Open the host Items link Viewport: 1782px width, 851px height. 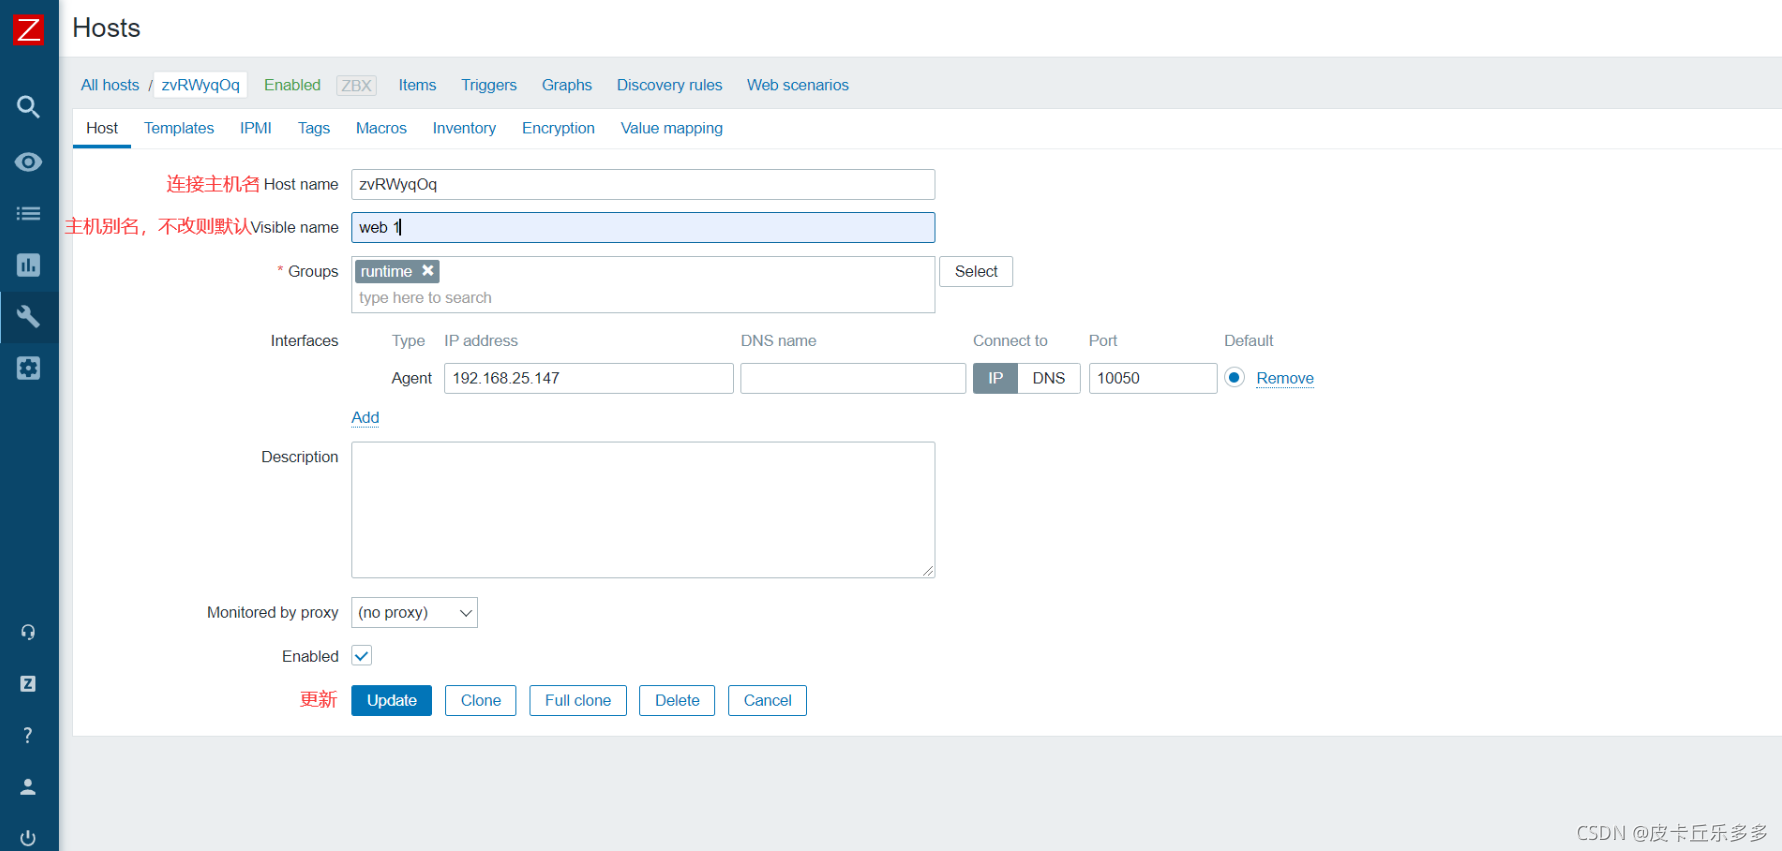(417, 85)
